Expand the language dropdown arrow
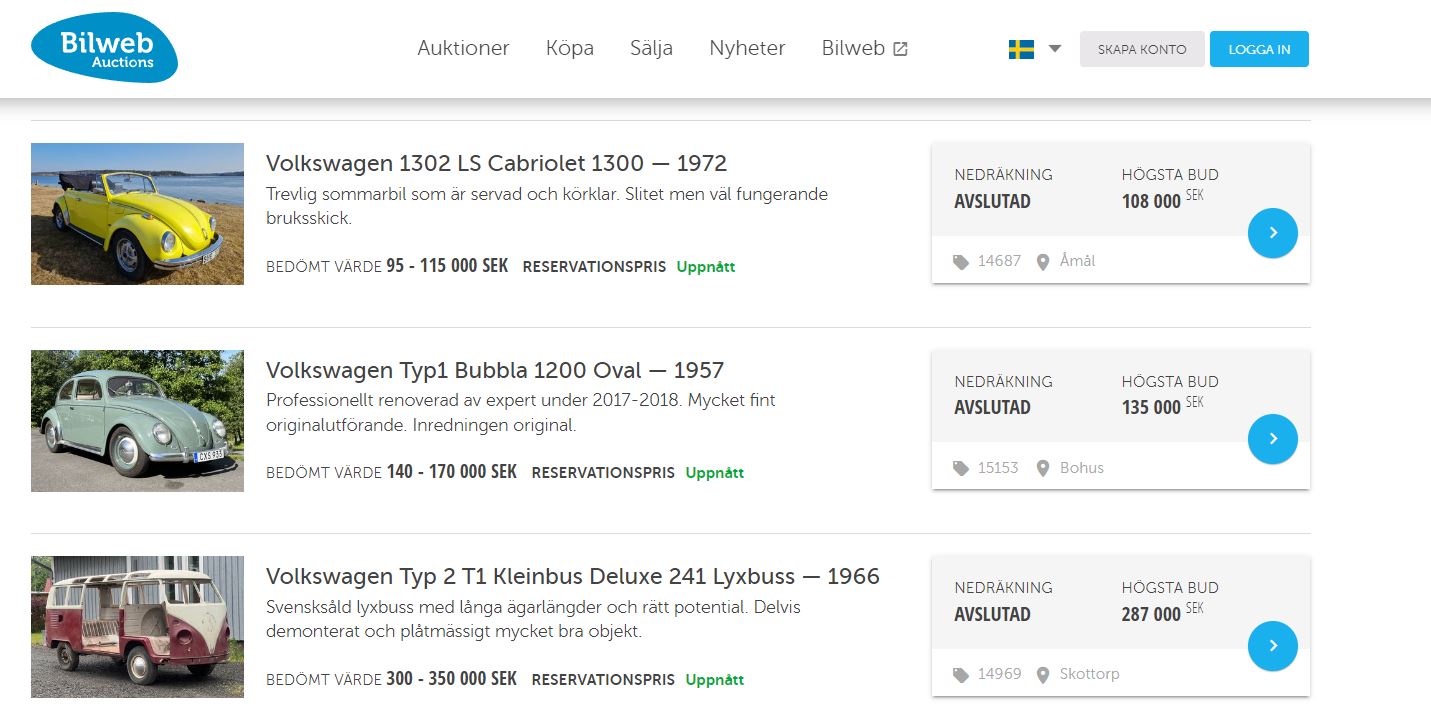 click(1055, 48)
